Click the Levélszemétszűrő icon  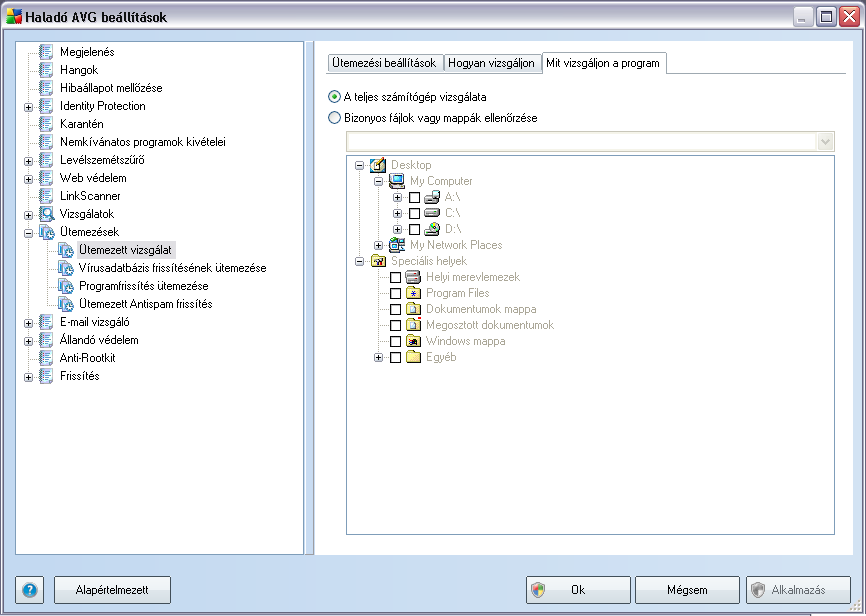pos(46,160)
